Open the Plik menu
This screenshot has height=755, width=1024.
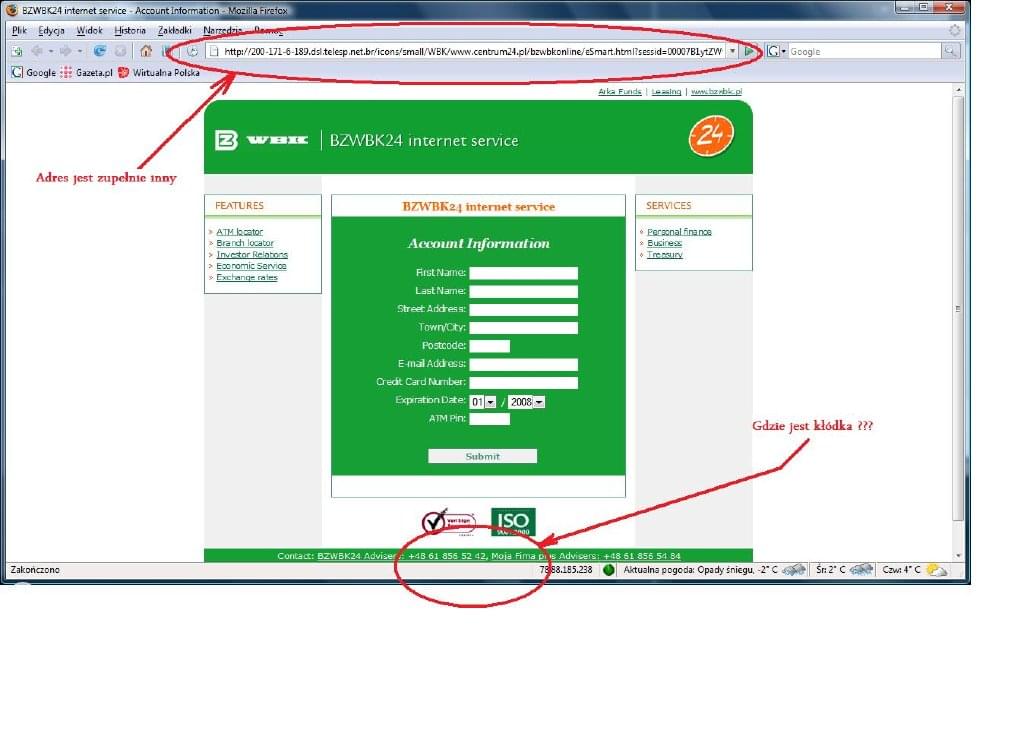tap(19, 30)
